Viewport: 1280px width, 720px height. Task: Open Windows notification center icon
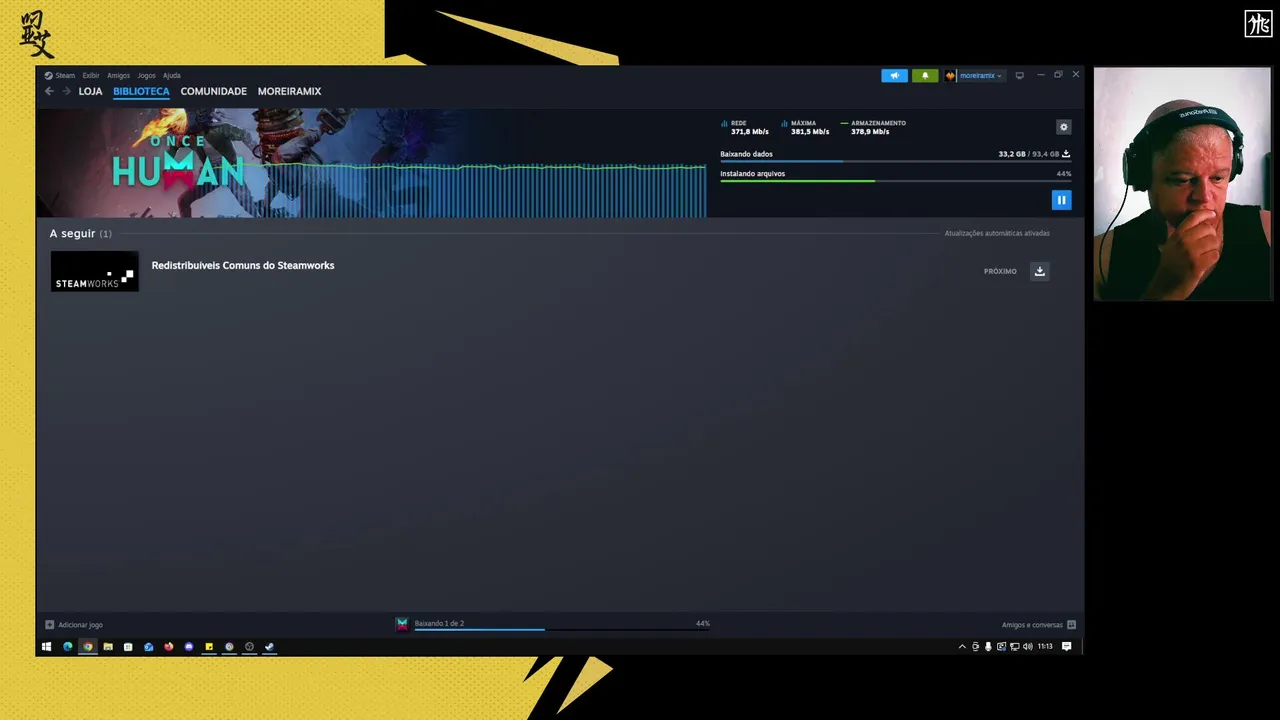[x=1066, y=647]
